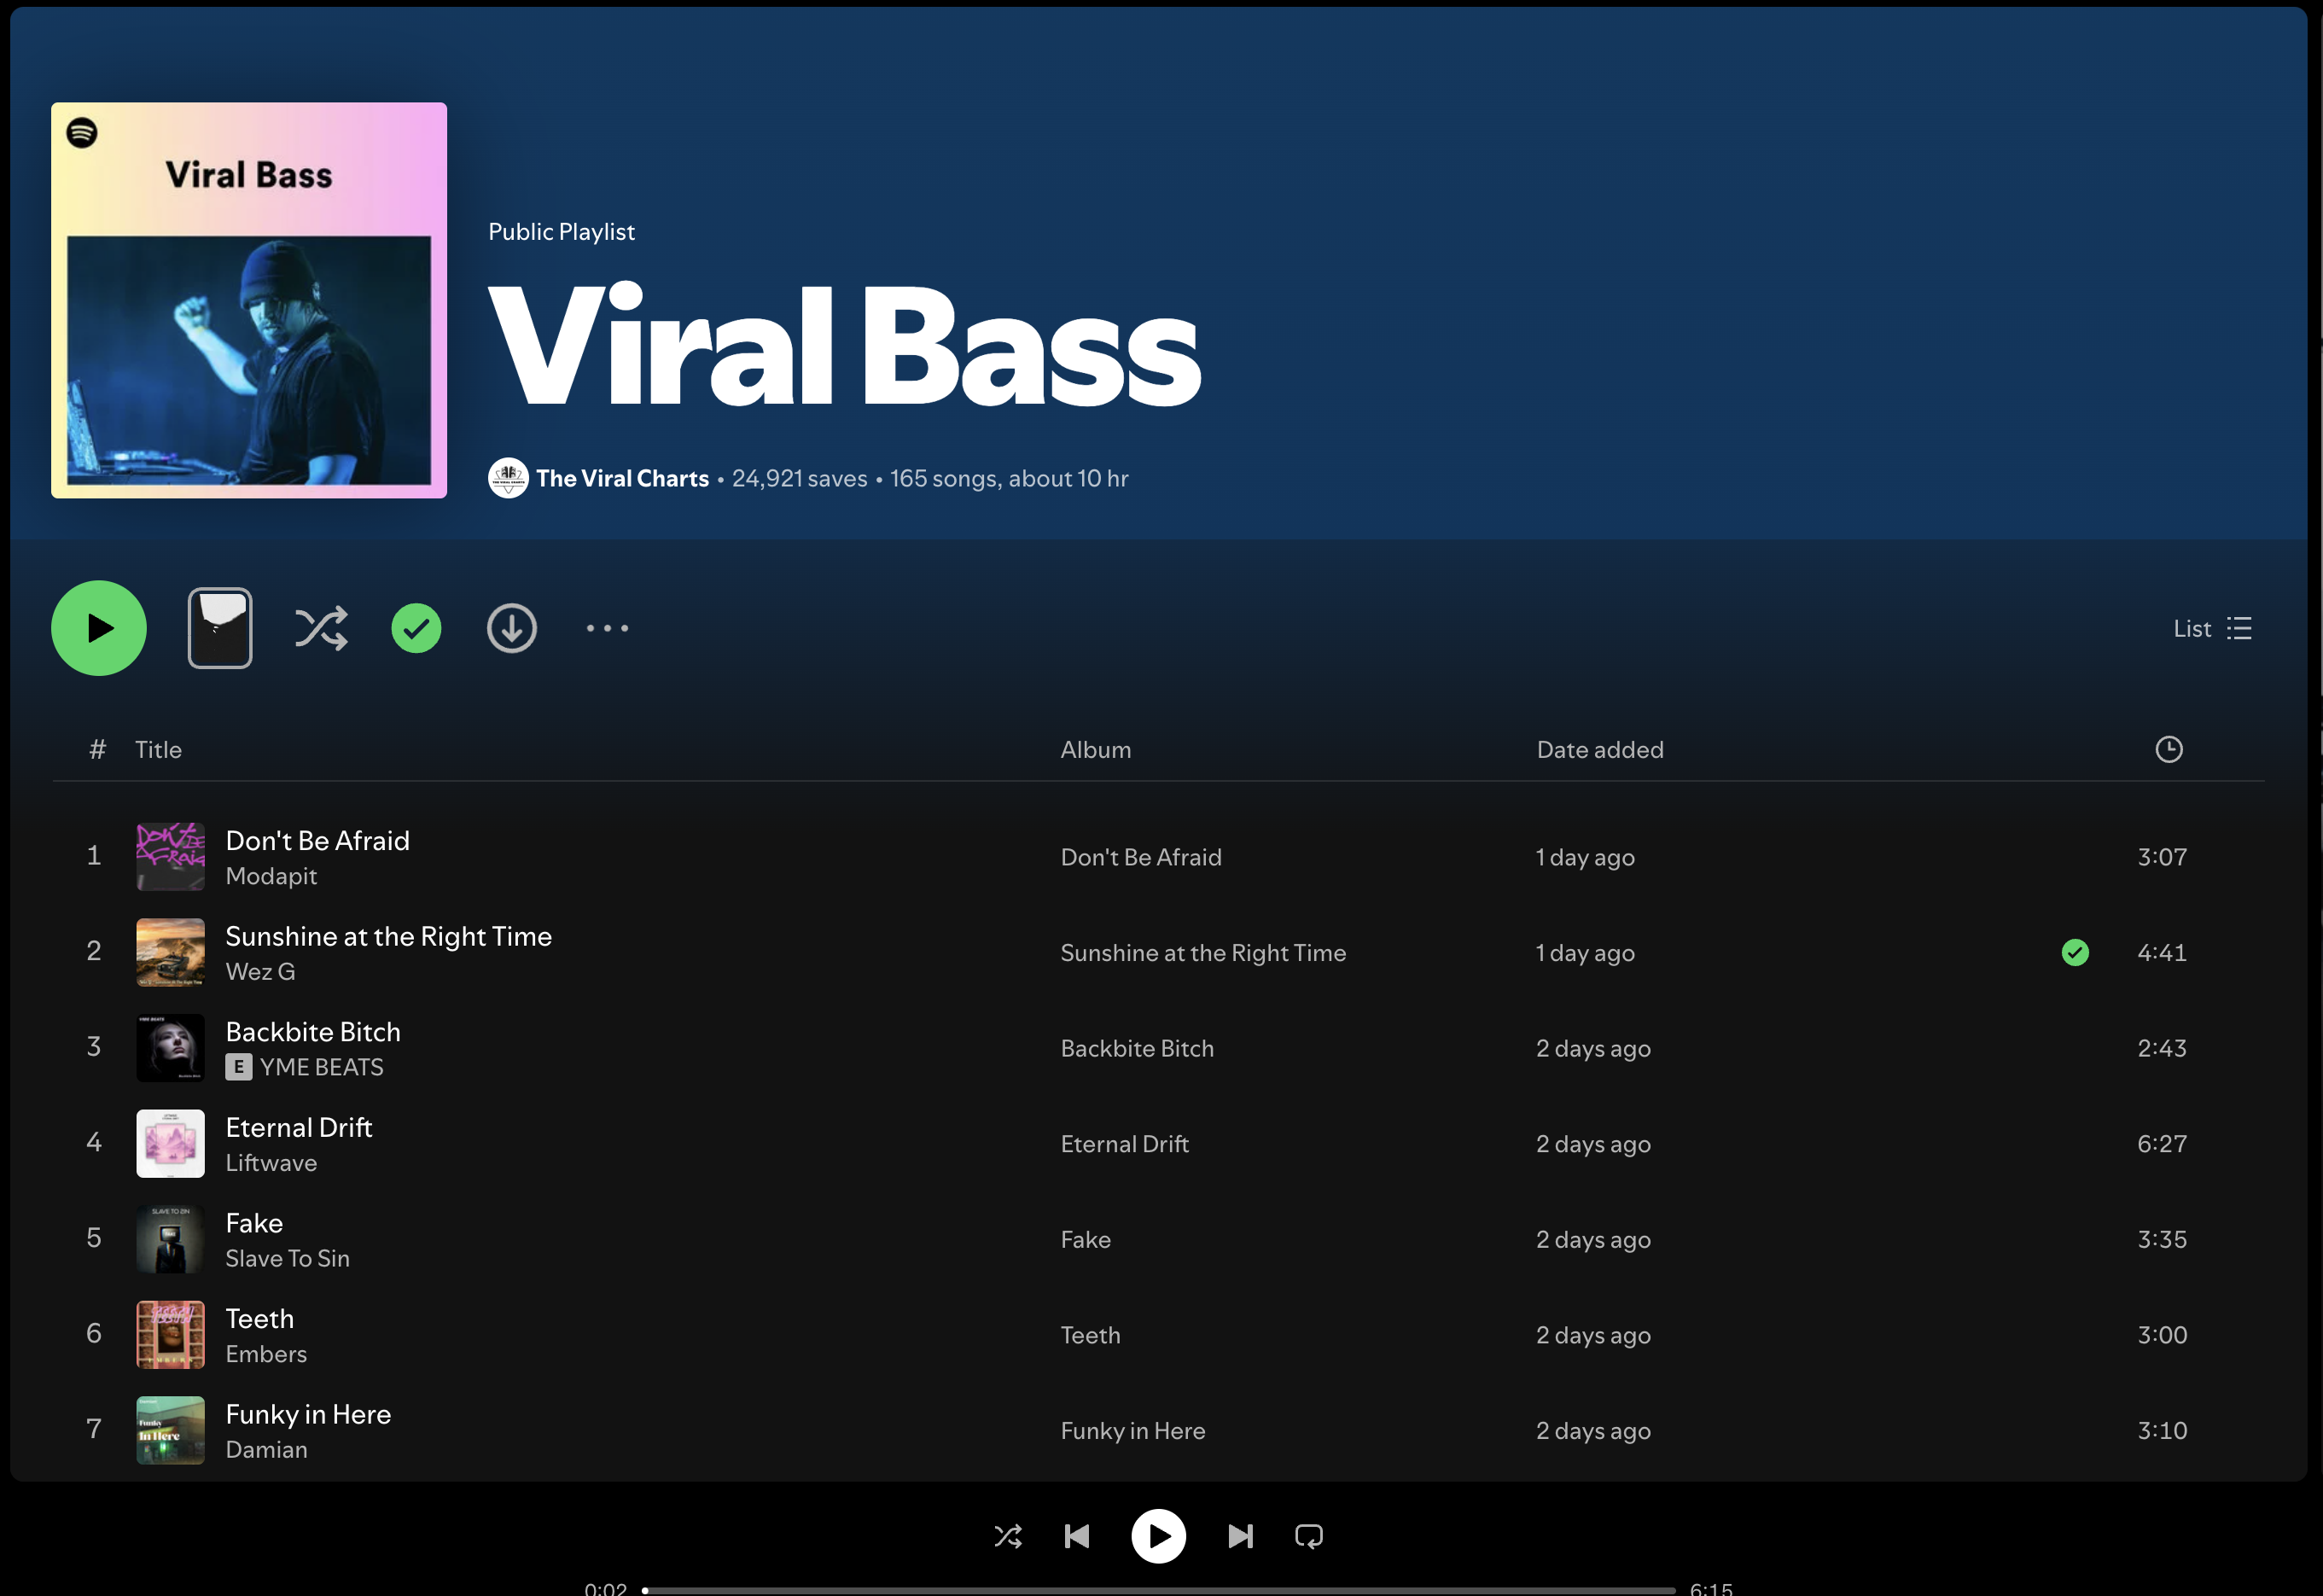2323x1596 pixels.
Task: Open Teeth track title
Action: [259, 1318]
